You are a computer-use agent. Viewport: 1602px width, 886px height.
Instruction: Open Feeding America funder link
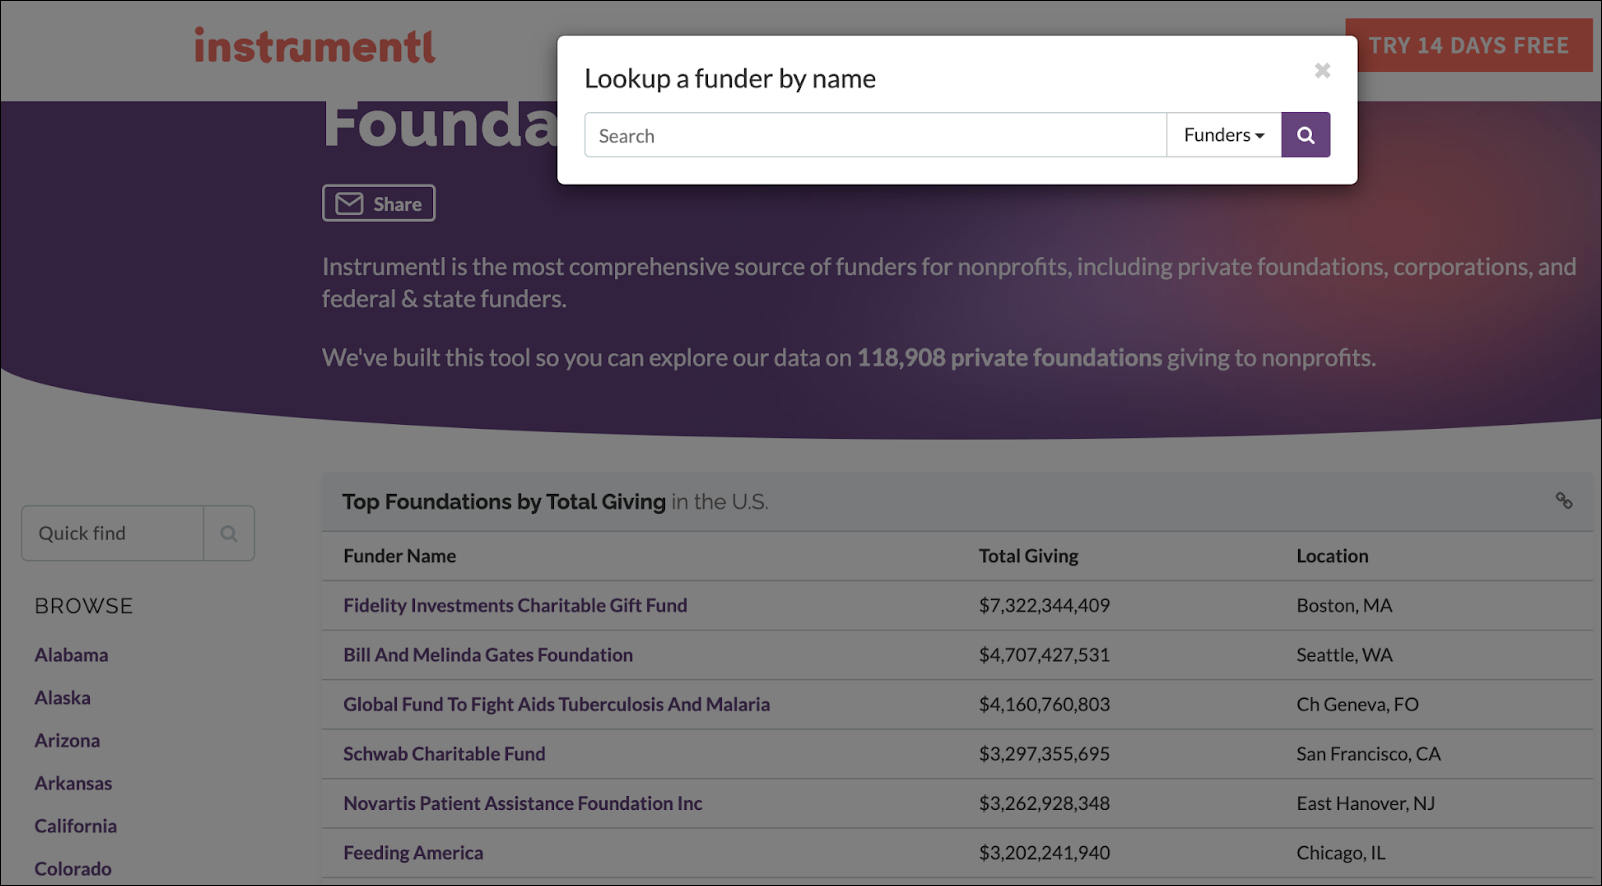tap(413, 853)
